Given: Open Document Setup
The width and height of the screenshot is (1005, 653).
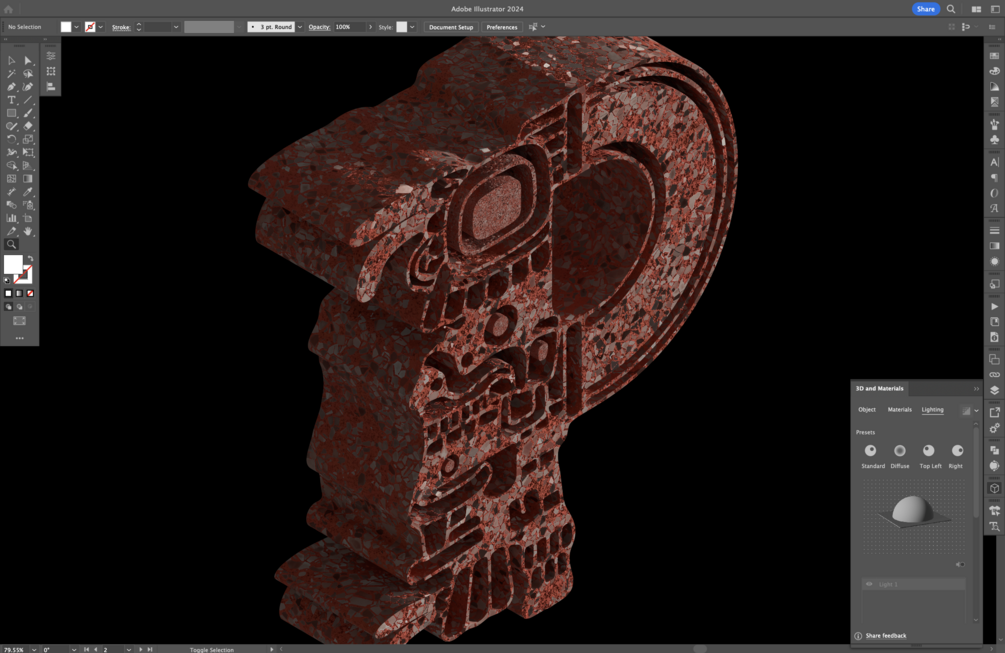Looking at the screenshot, I should tap(451, 27).
